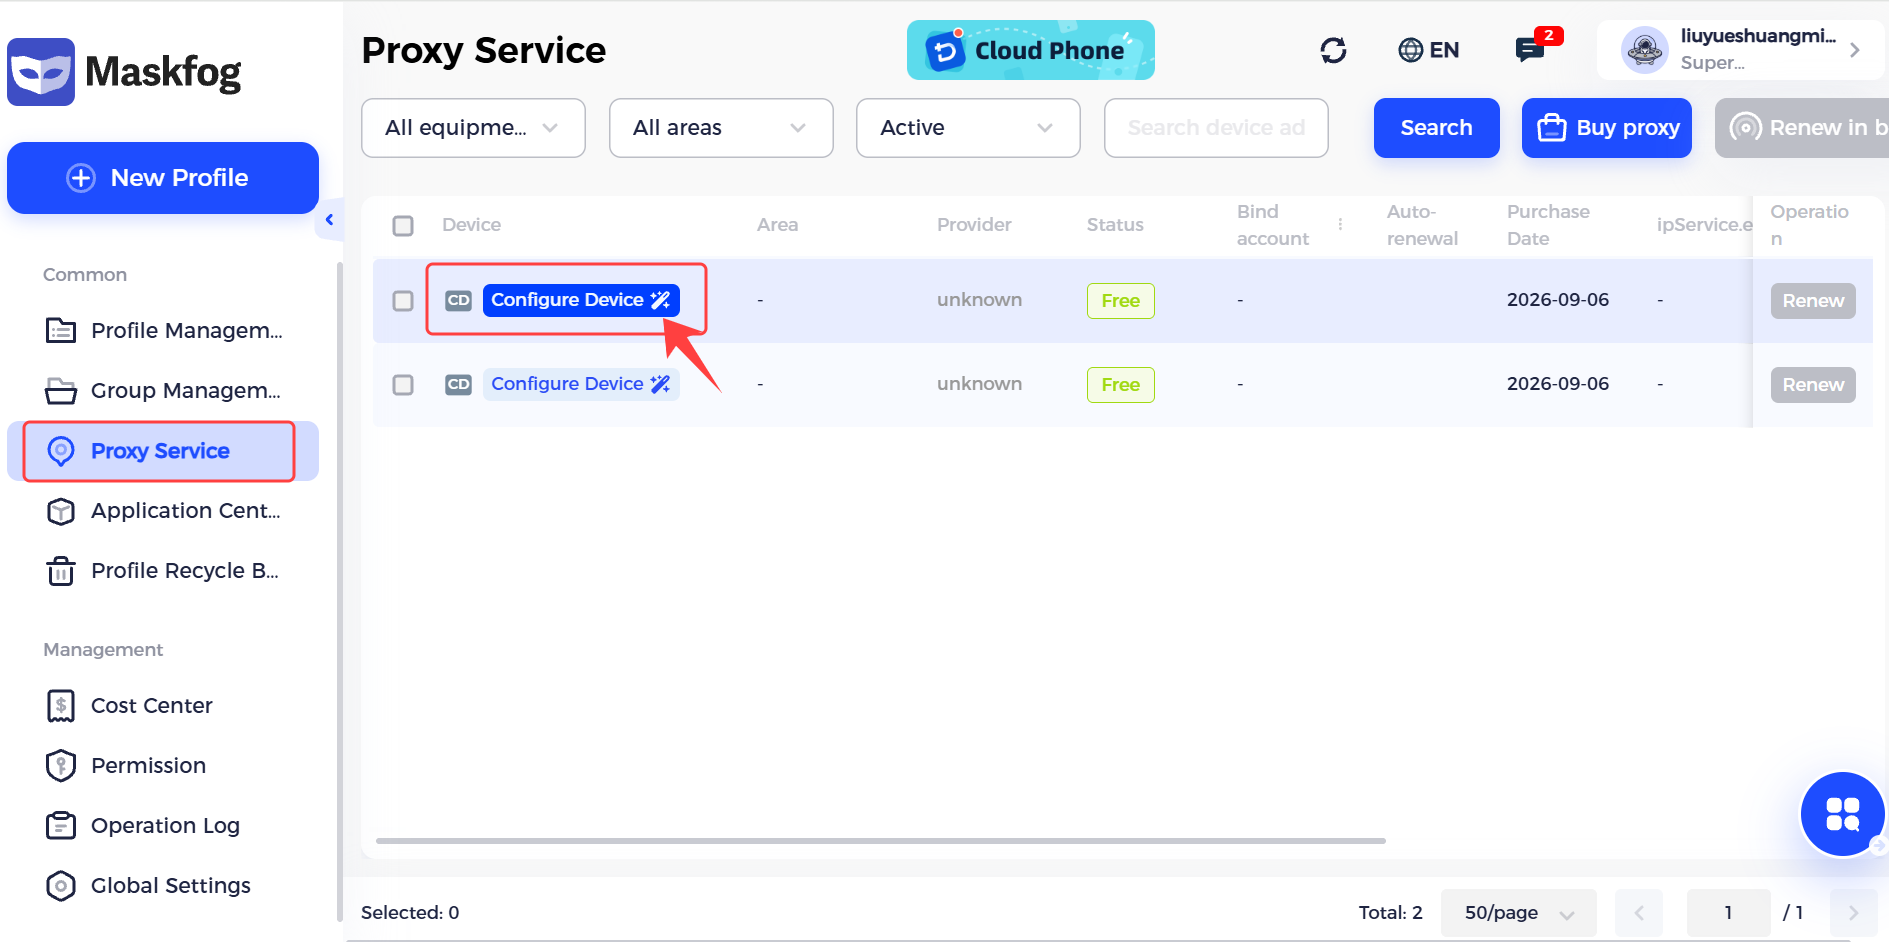The width and height of the screenshot is (1889, 942).
Task: Collapse the sidebar with the arrow handle
Action: [x=329, y=220]
